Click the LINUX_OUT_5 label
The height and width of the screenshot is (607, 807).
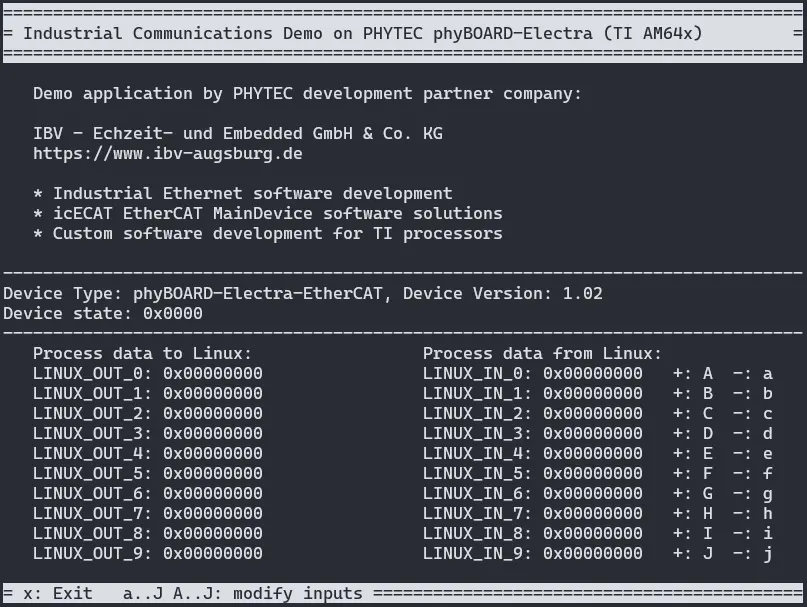pyautogui.click(x=92, y=473)
